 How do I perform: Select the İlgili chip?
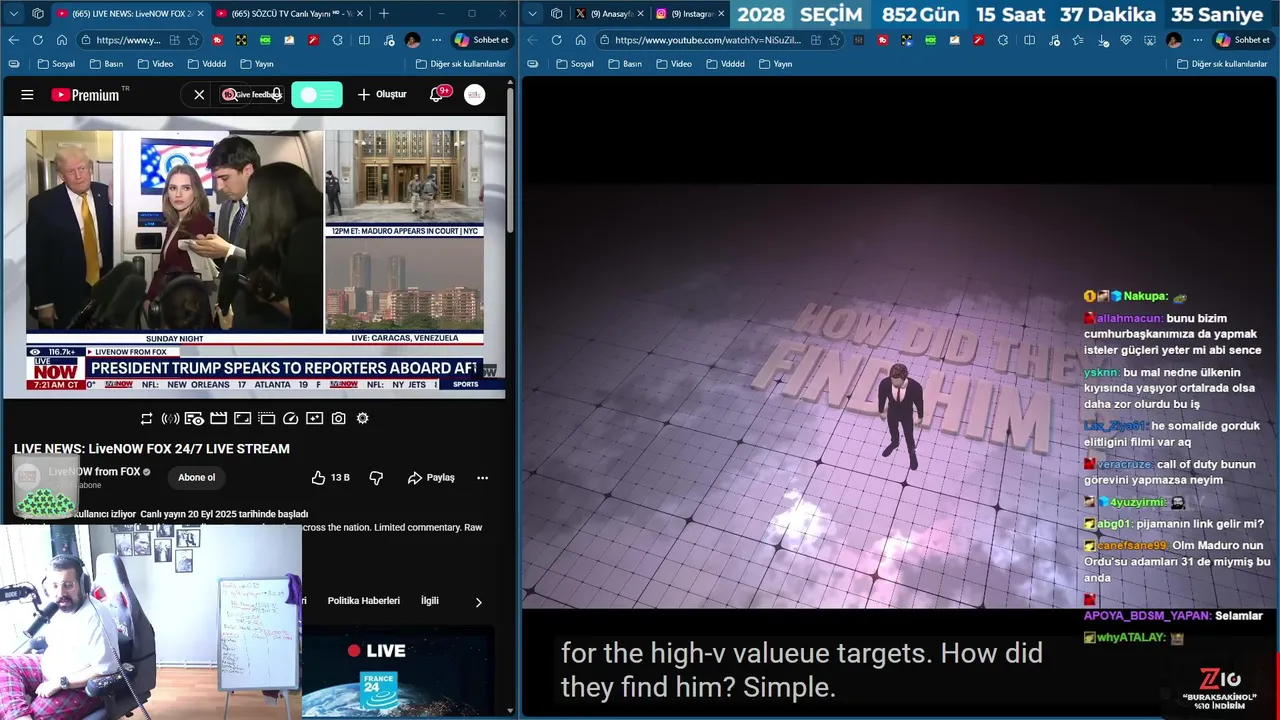click(x=430, y=601)
